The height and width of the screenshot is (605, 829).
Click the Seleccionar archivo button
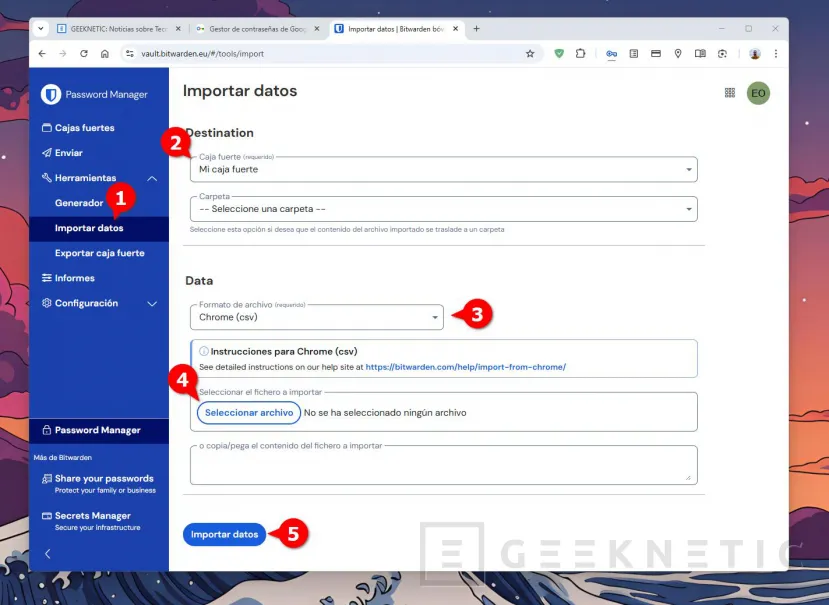click(248, 412)
